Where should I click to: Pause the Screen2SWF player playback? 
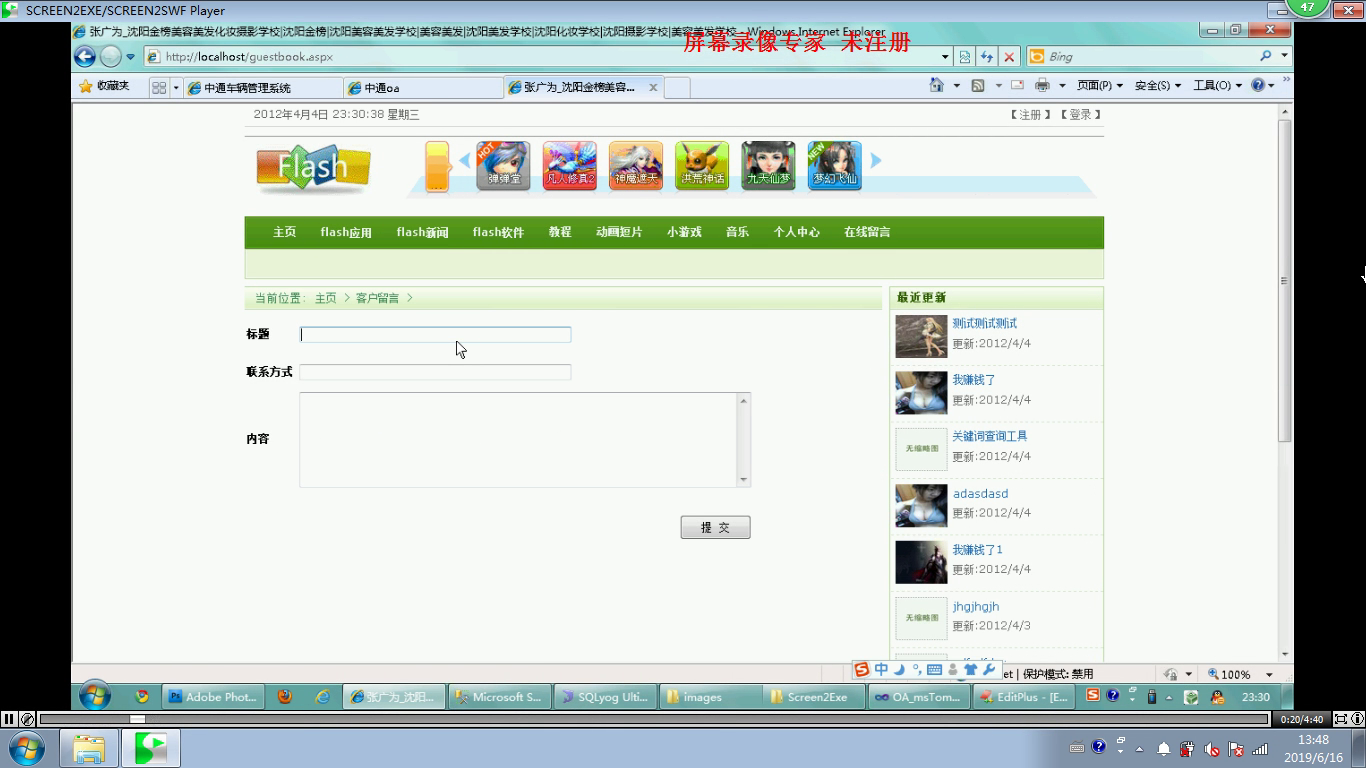(x=9, y=718)
